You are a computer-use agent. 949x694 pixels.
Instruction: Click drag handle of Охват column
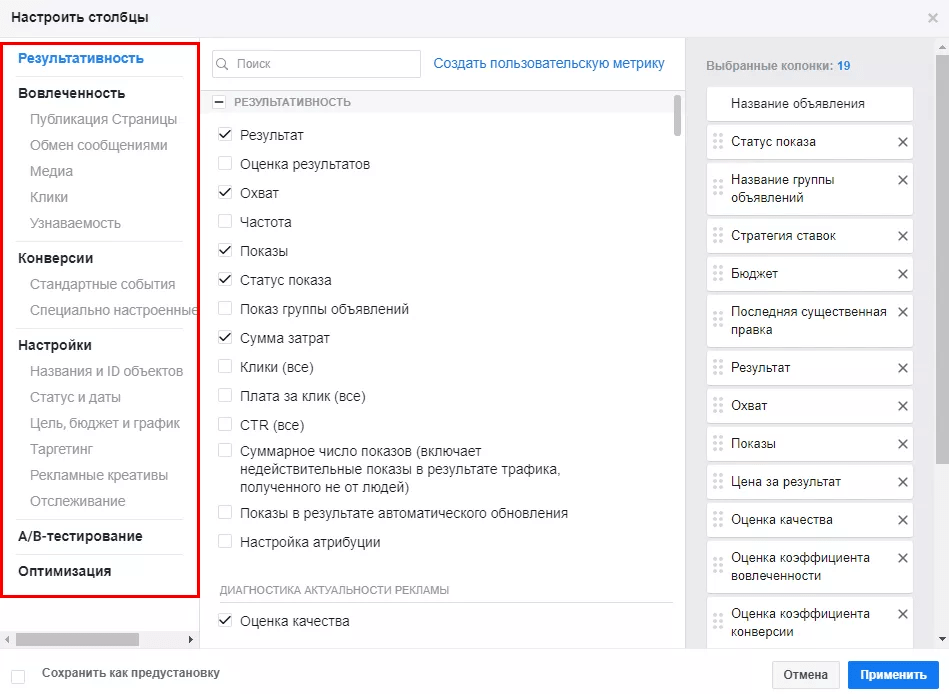coord(718,405)
